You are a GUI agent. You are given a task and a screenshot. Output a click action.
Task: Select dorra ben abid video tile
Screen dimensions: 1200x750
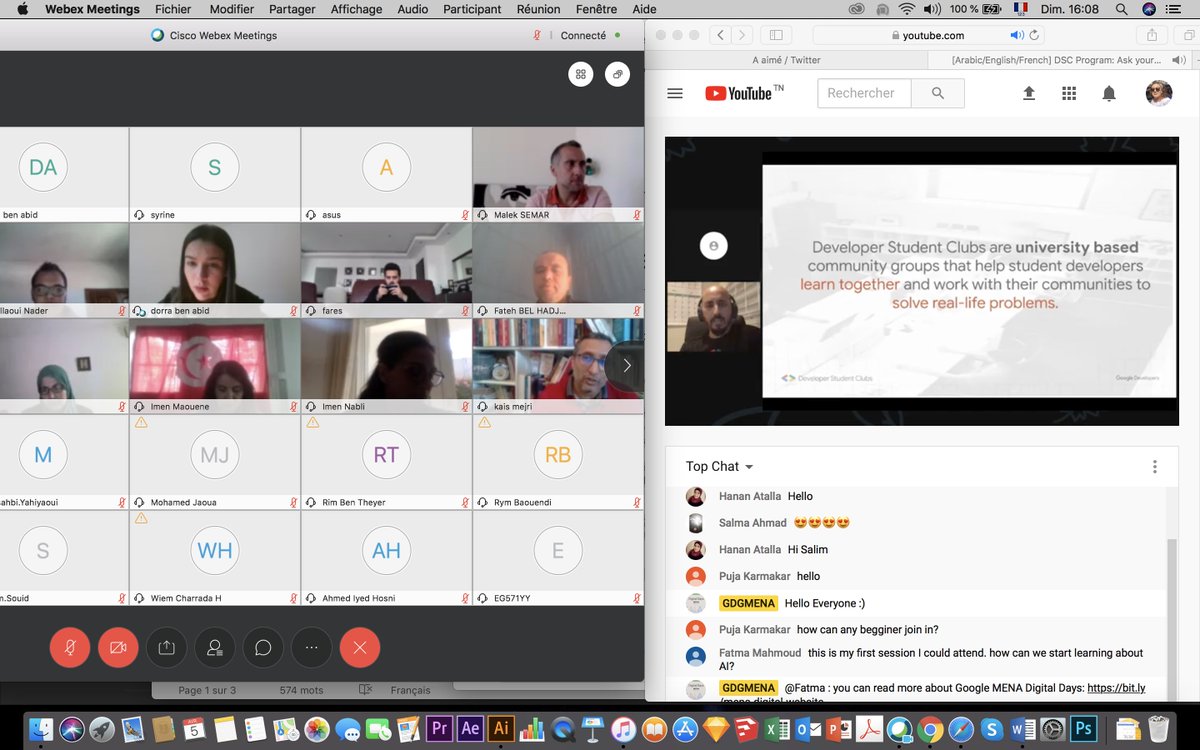[215, 270]
